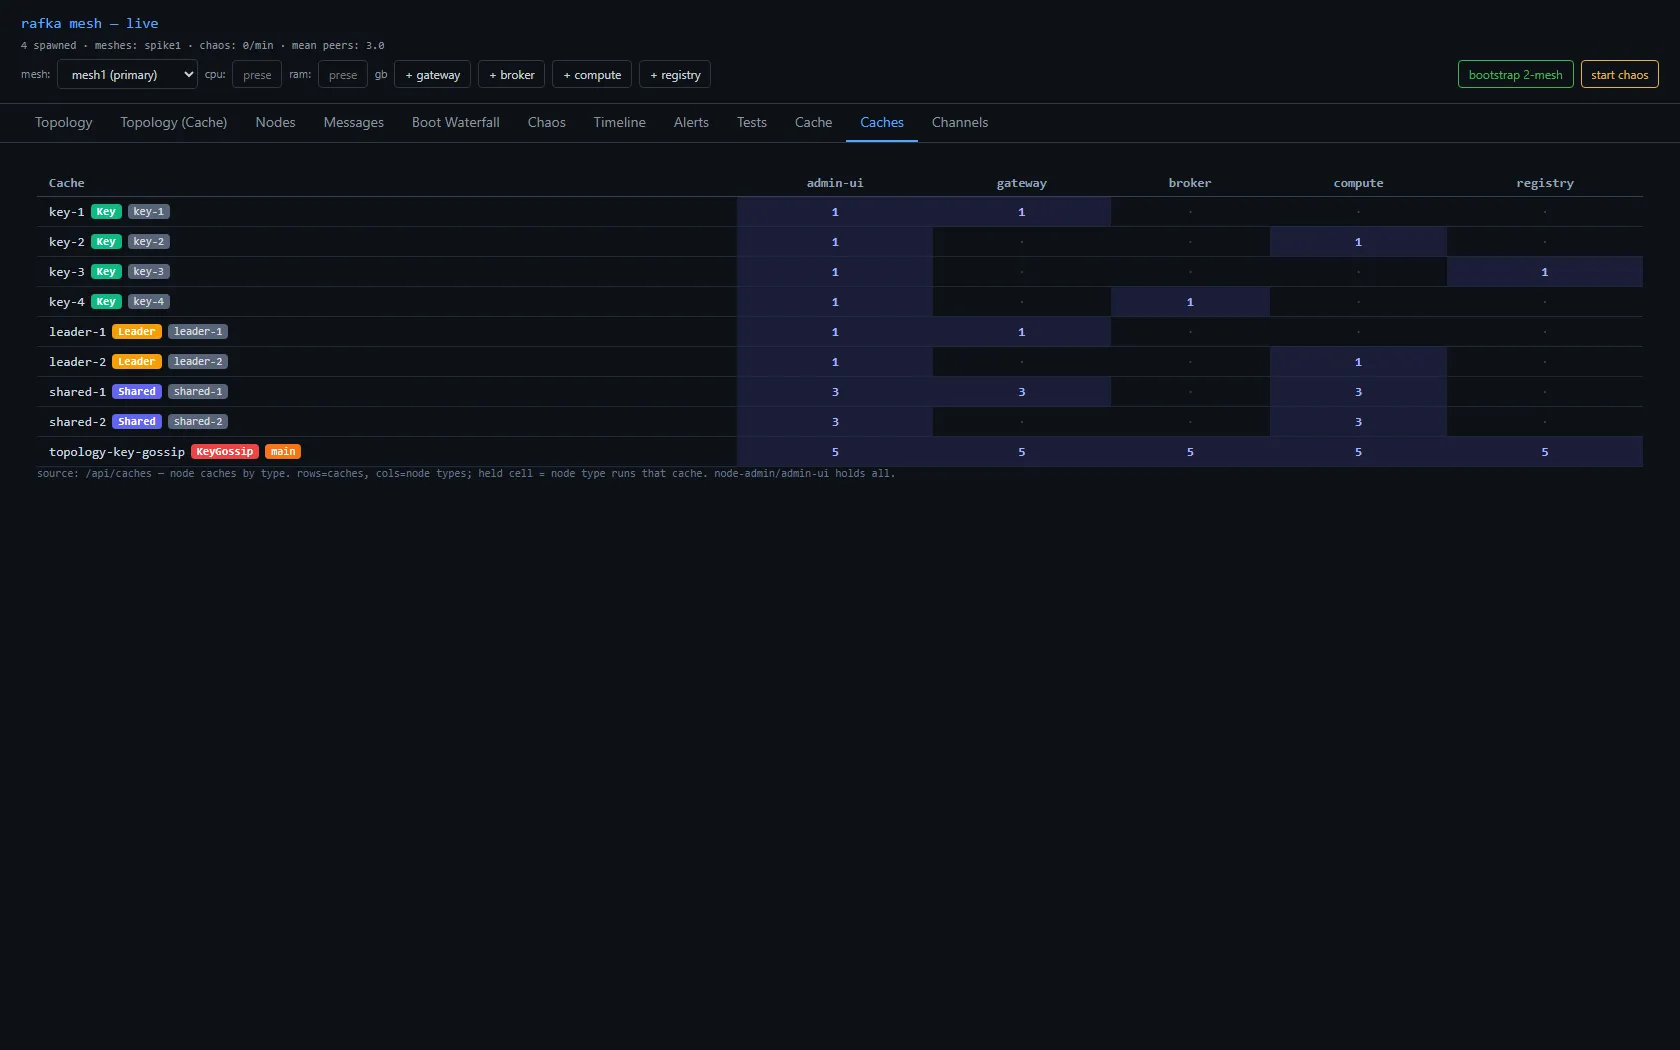The image size is (1680, 1050).
Task: Click the green Key badge on key-1 row
Action: 106,212
